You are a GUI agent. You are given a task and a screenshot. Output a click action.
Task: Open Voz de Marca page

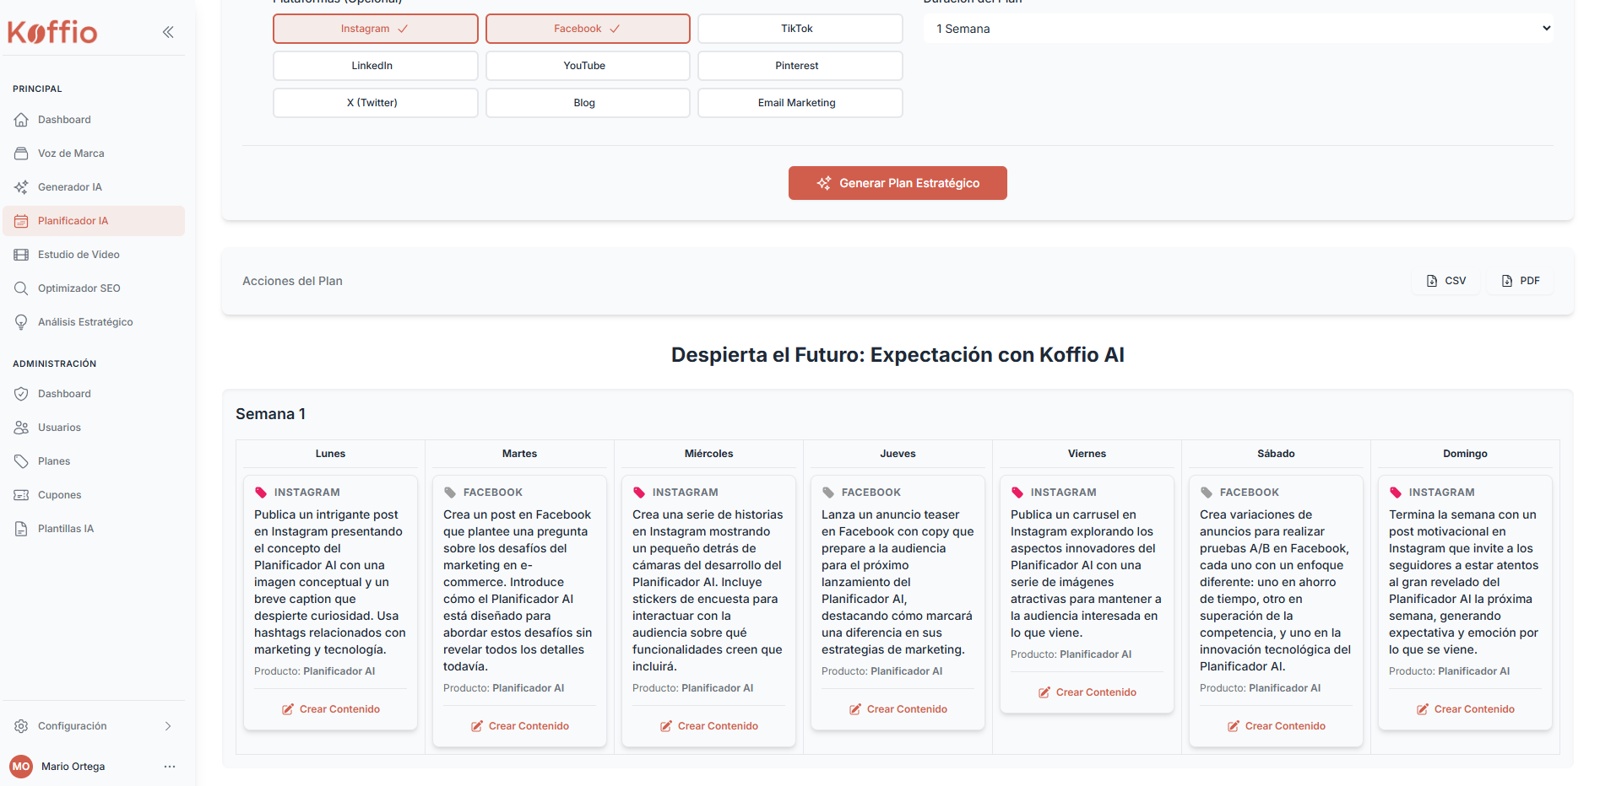pyautogui.click(x=94, y=154)
